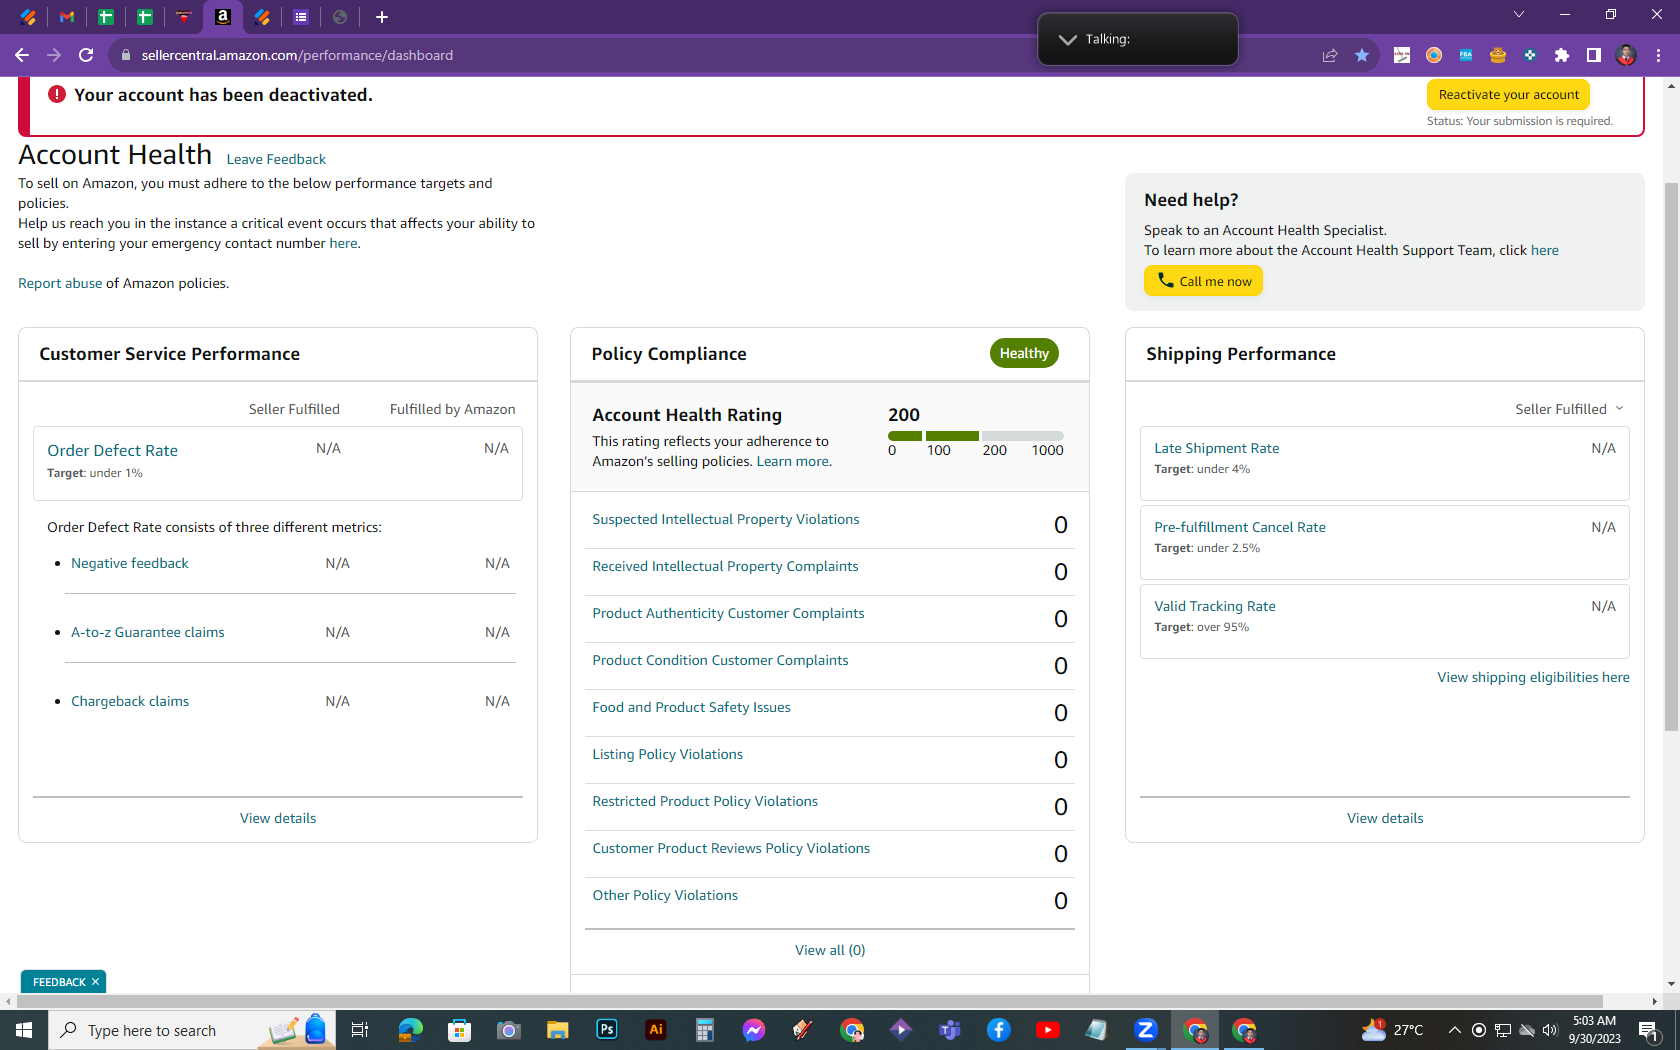Go back to the previous page
This screenshot has height=1050, width=1680.
(x=22, y=55)
